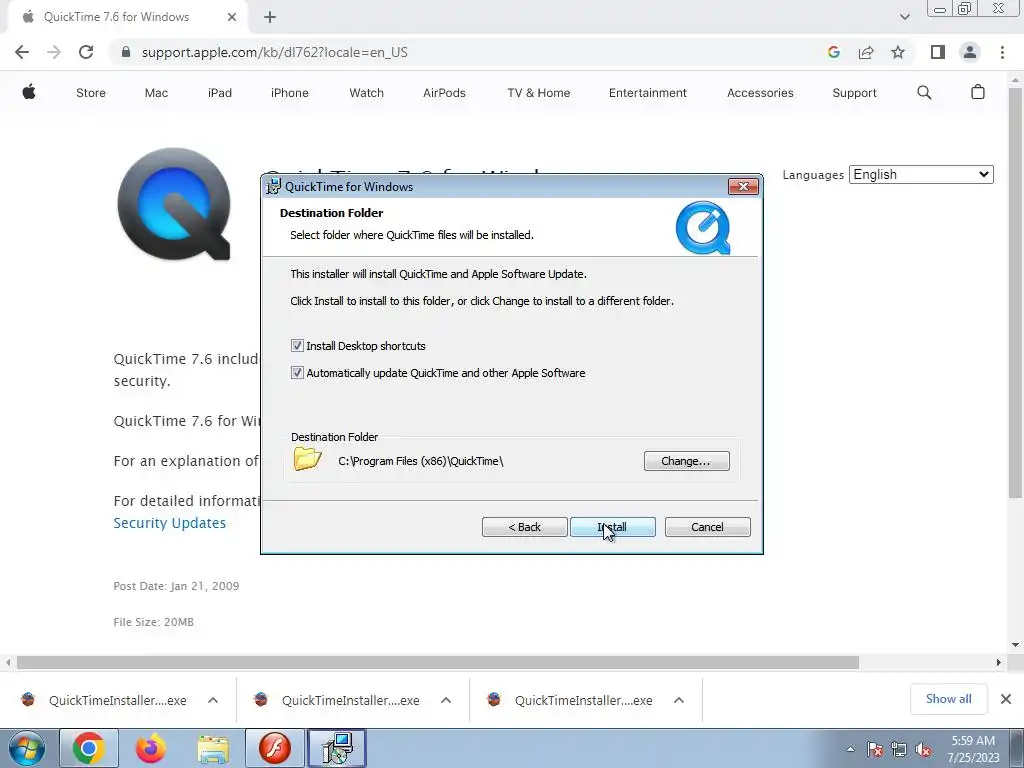Click the browser forward arrow

pyautogui.click(x=54, y=52)
